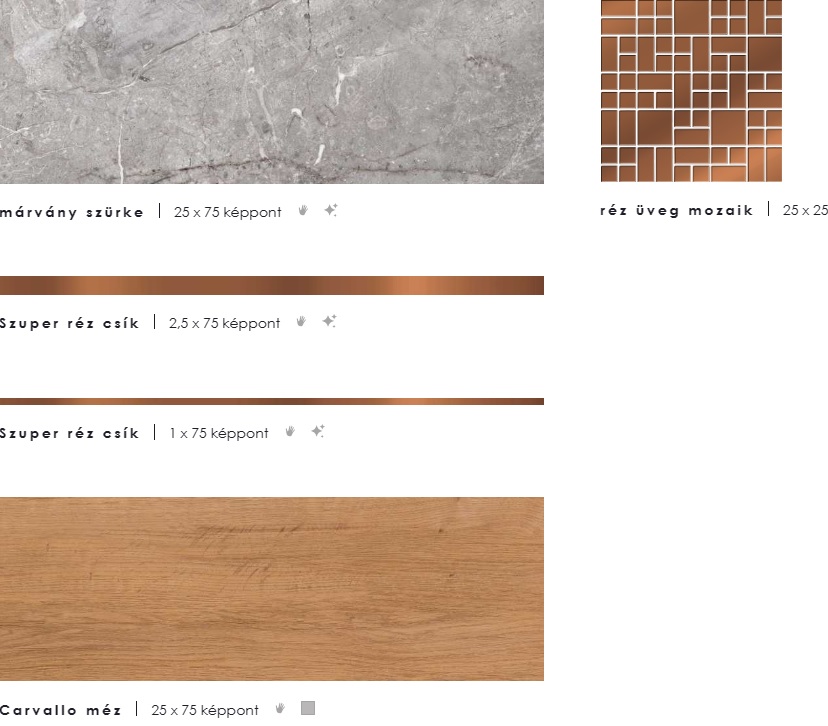Image resolution: width=828 pixels, height=726 pixels.
Task: Select the wide copper strip image
Action: coord(272,285)
